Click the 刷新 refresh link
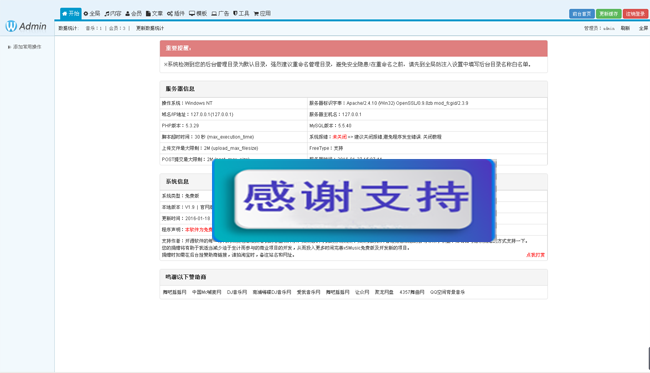The width and height of the screenshot is (650, 373). tap(625, 28)
